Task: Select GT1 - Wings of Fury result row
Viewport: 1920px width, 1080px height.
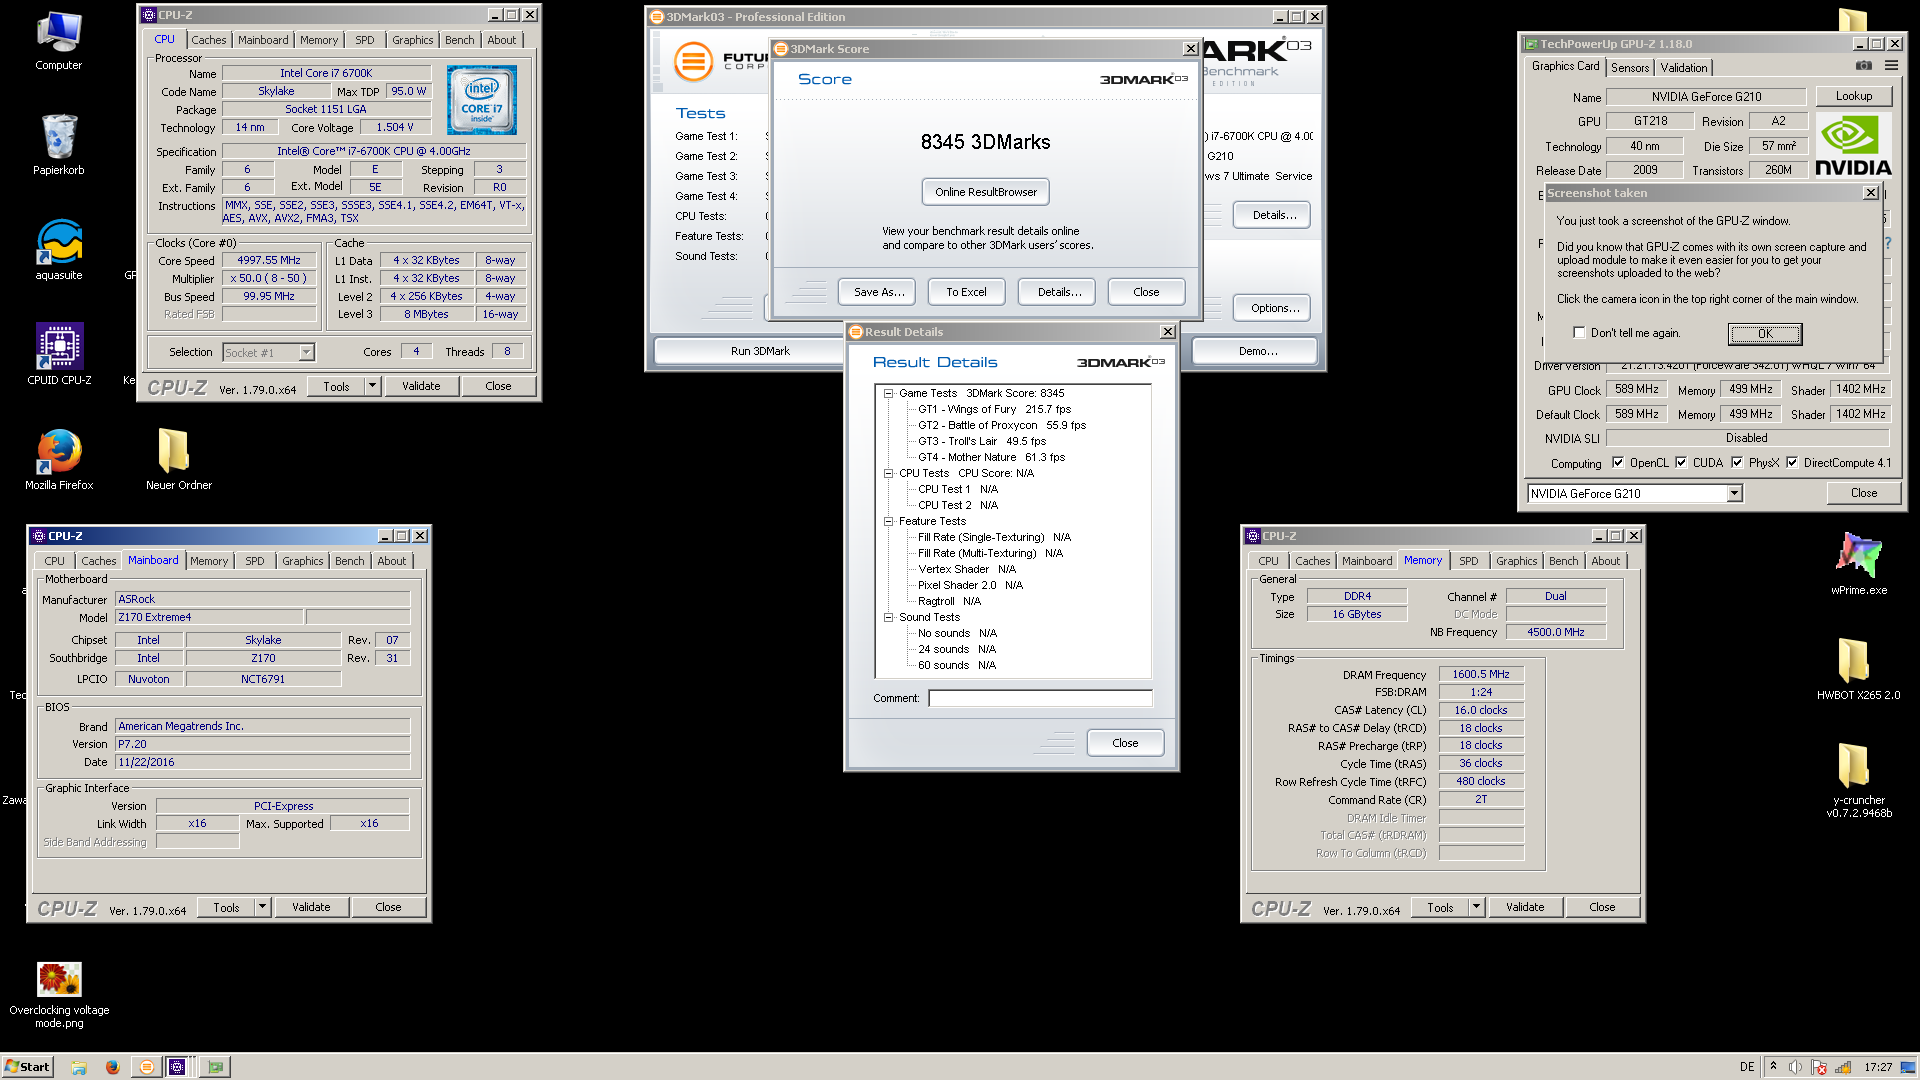Action: coord(994,409)
